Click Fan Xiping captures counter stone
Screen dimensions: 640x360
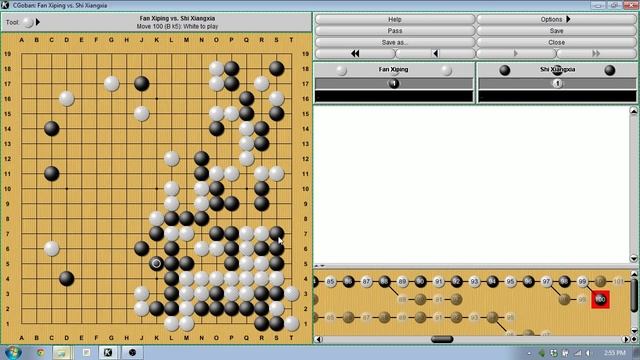(x=393, y=84)
